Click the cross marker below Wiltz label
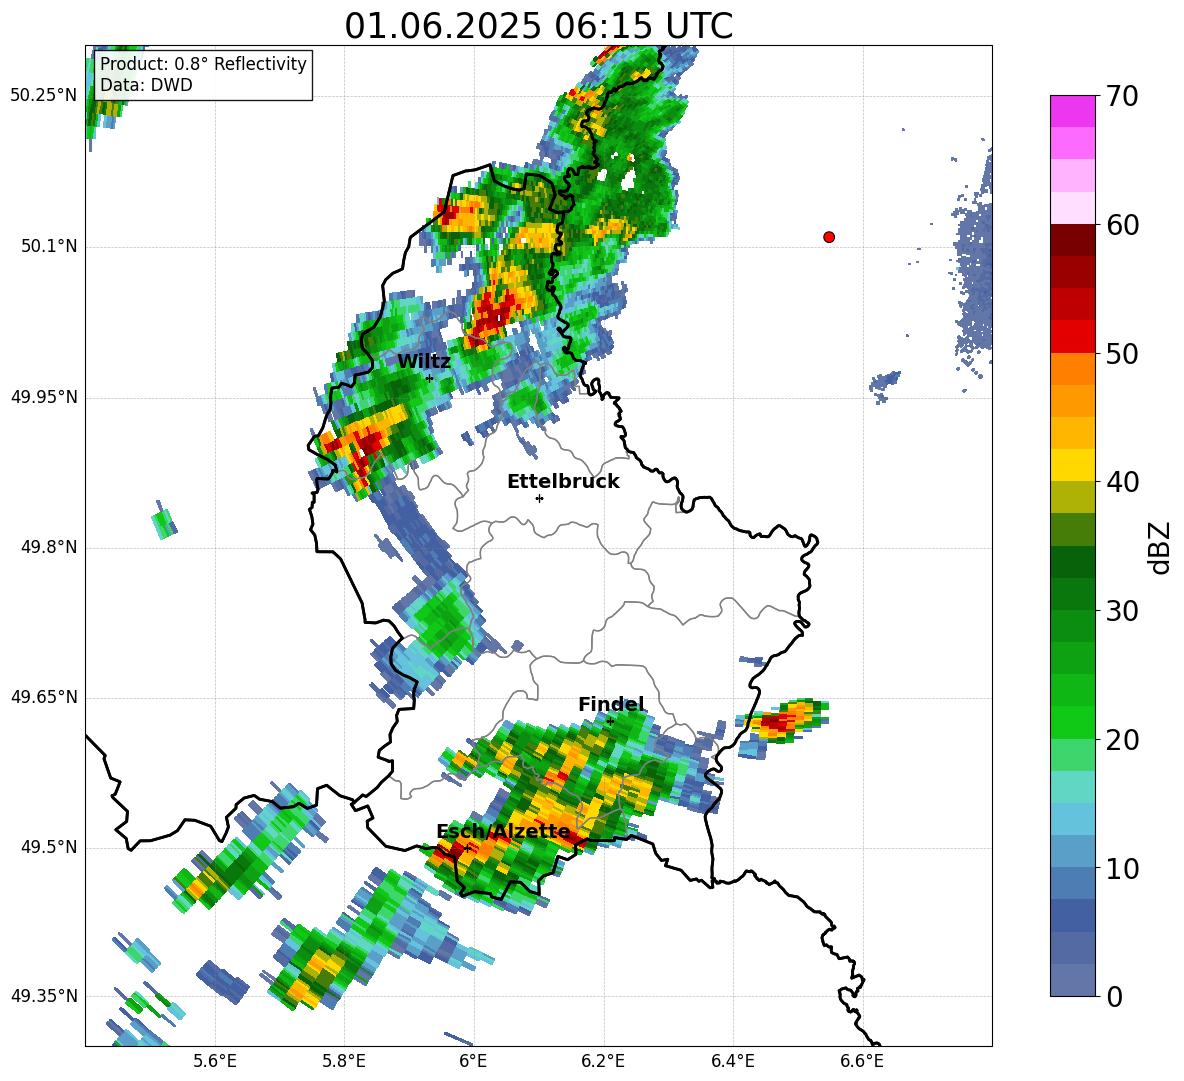This screenshot has width=1184, height=1081. pos(430,378)
